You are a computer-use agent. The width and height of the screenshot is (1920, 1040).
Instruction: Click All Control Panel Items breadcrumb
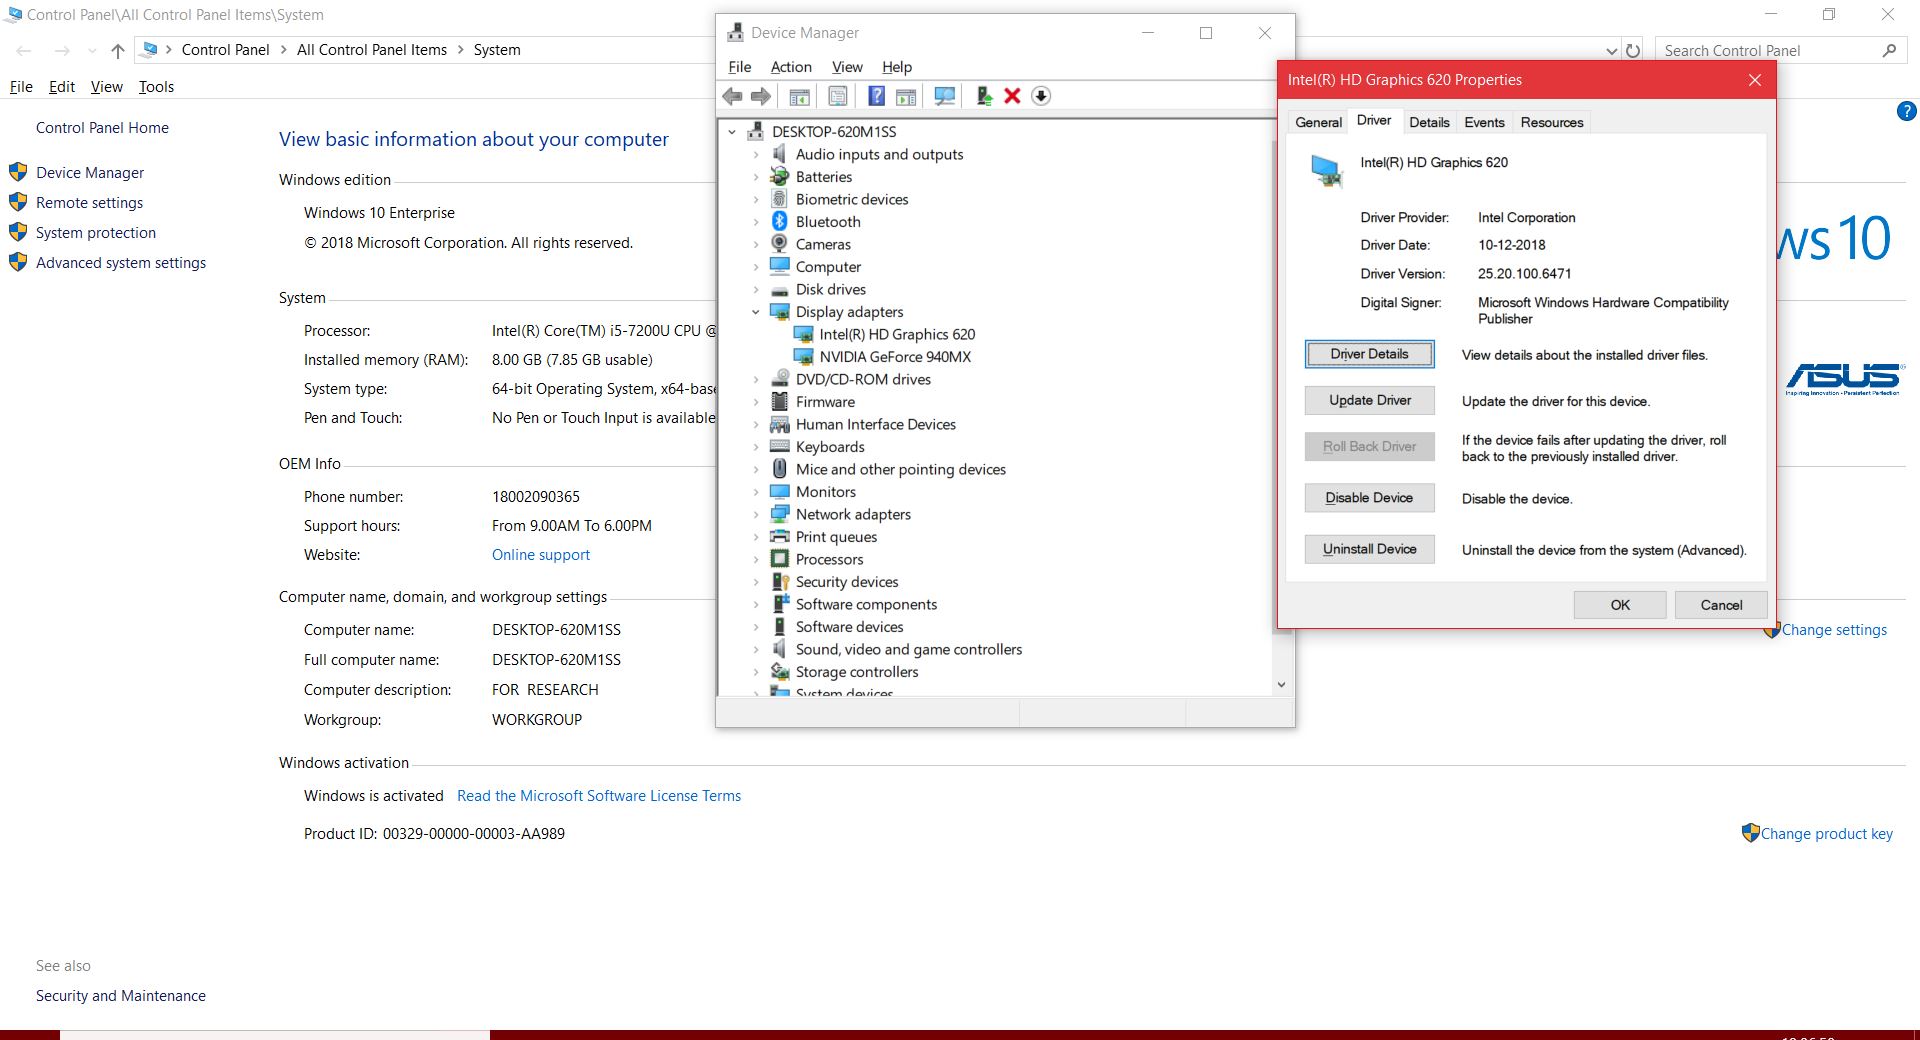(372, 50)
